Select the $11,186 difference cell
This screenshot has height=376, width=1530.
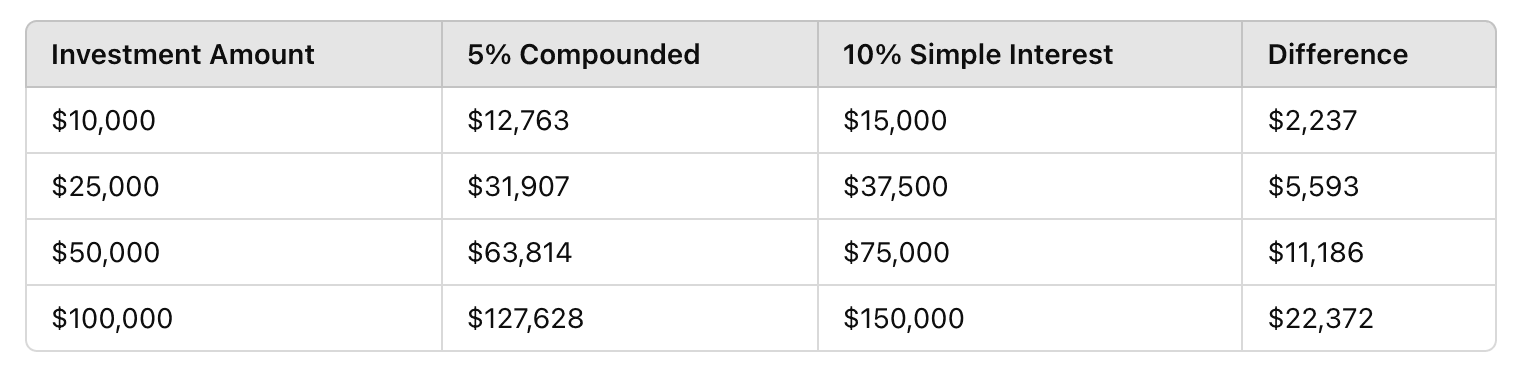click(1368, 252)
